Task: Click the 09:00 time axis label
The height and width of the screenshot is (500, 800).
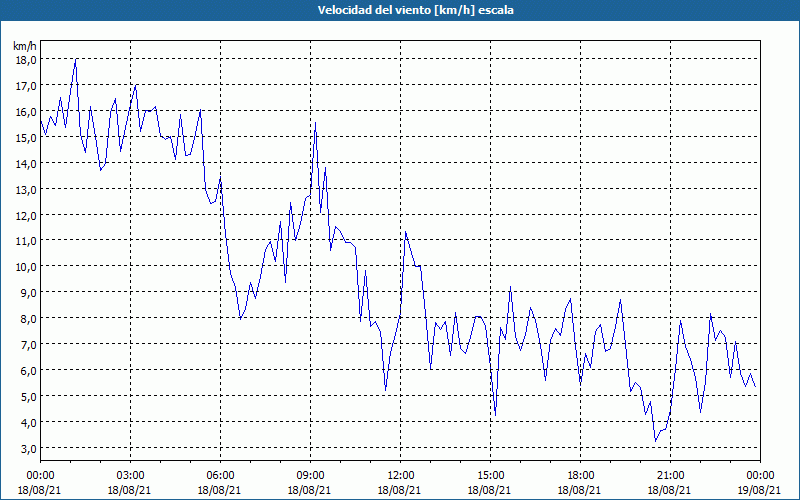Action: pos(310,476)
